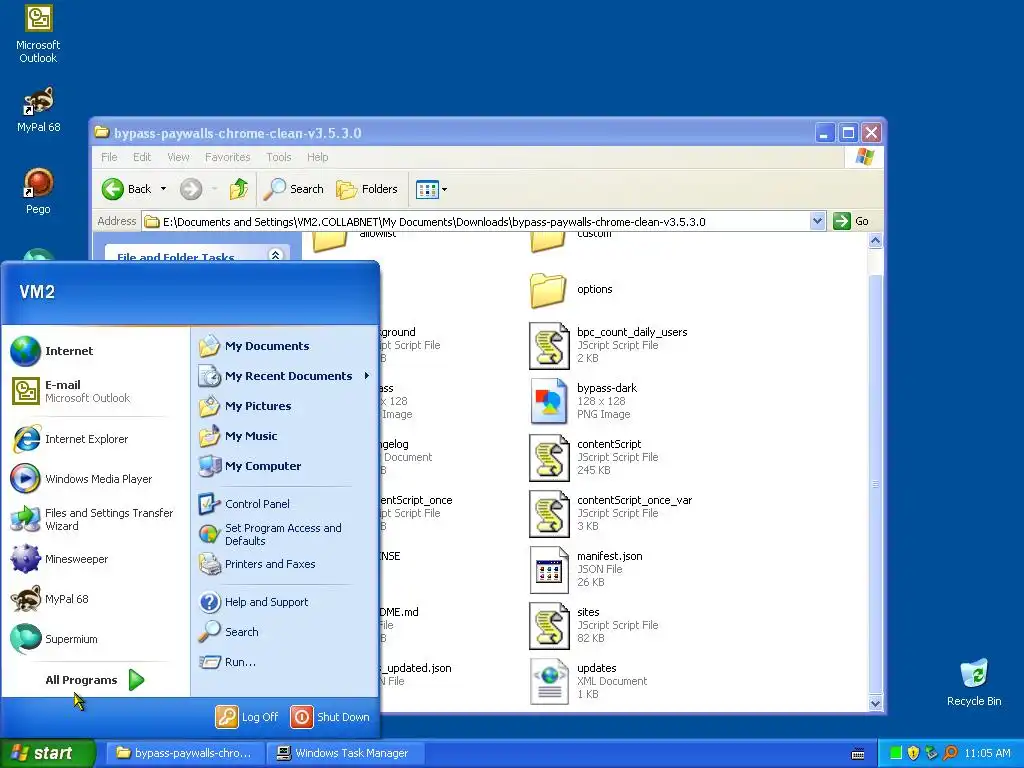Click Back arrow in Explorer toolbar
The height and width of the screenshot is (768, 1024).
tap(127, 189)
